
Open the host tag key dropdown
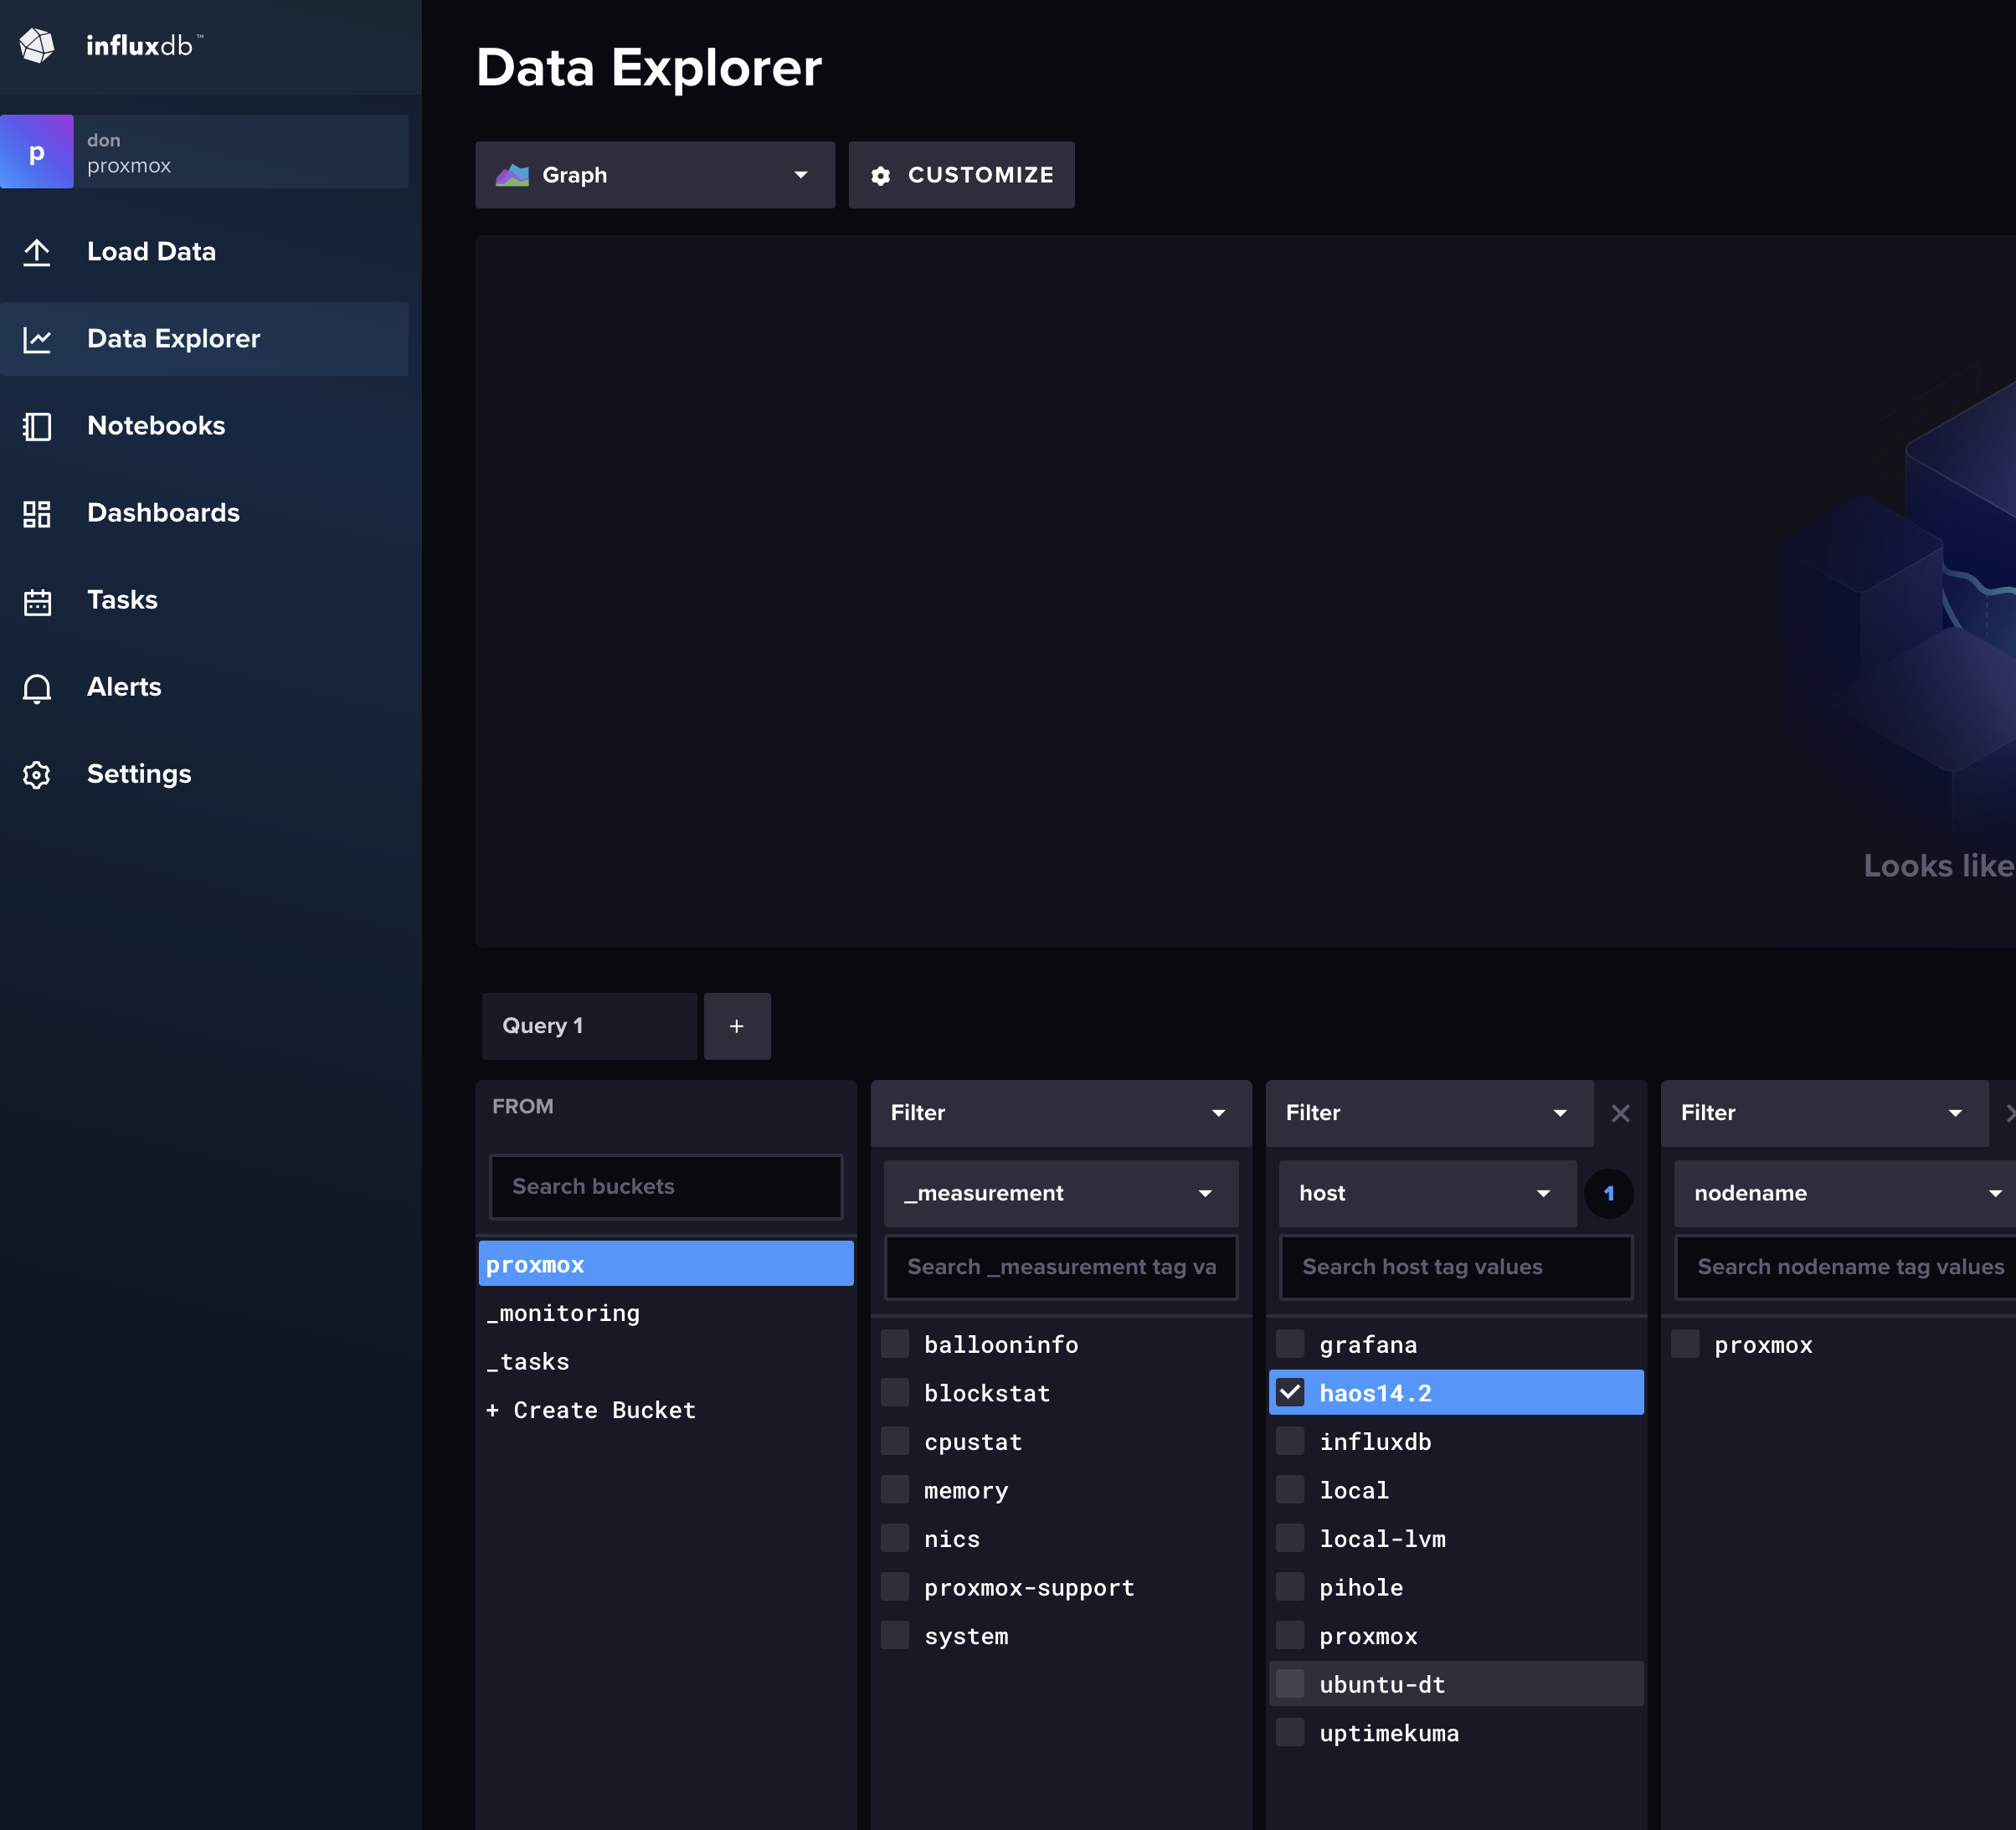pyautogui.click(x=1428, y=1193)
